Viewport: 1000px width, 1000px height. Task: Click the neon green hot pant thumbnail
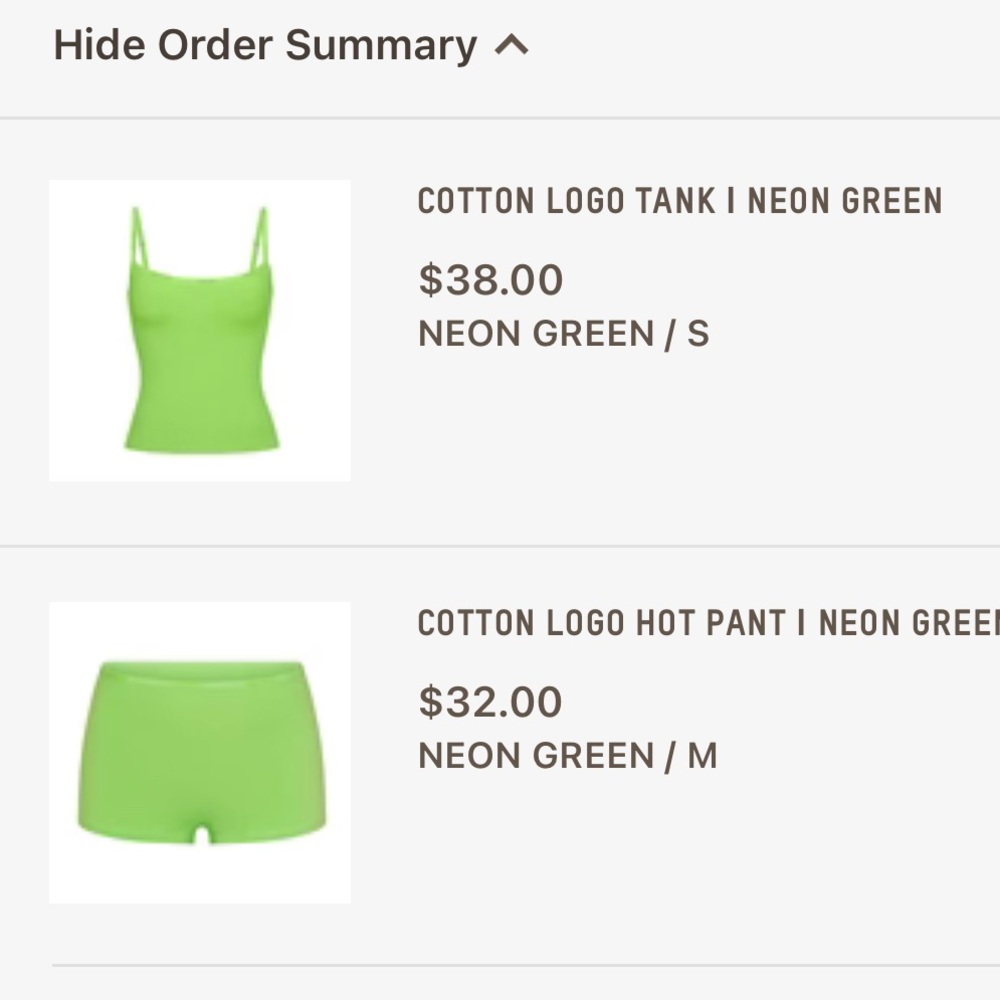click(x=199, y=751)
